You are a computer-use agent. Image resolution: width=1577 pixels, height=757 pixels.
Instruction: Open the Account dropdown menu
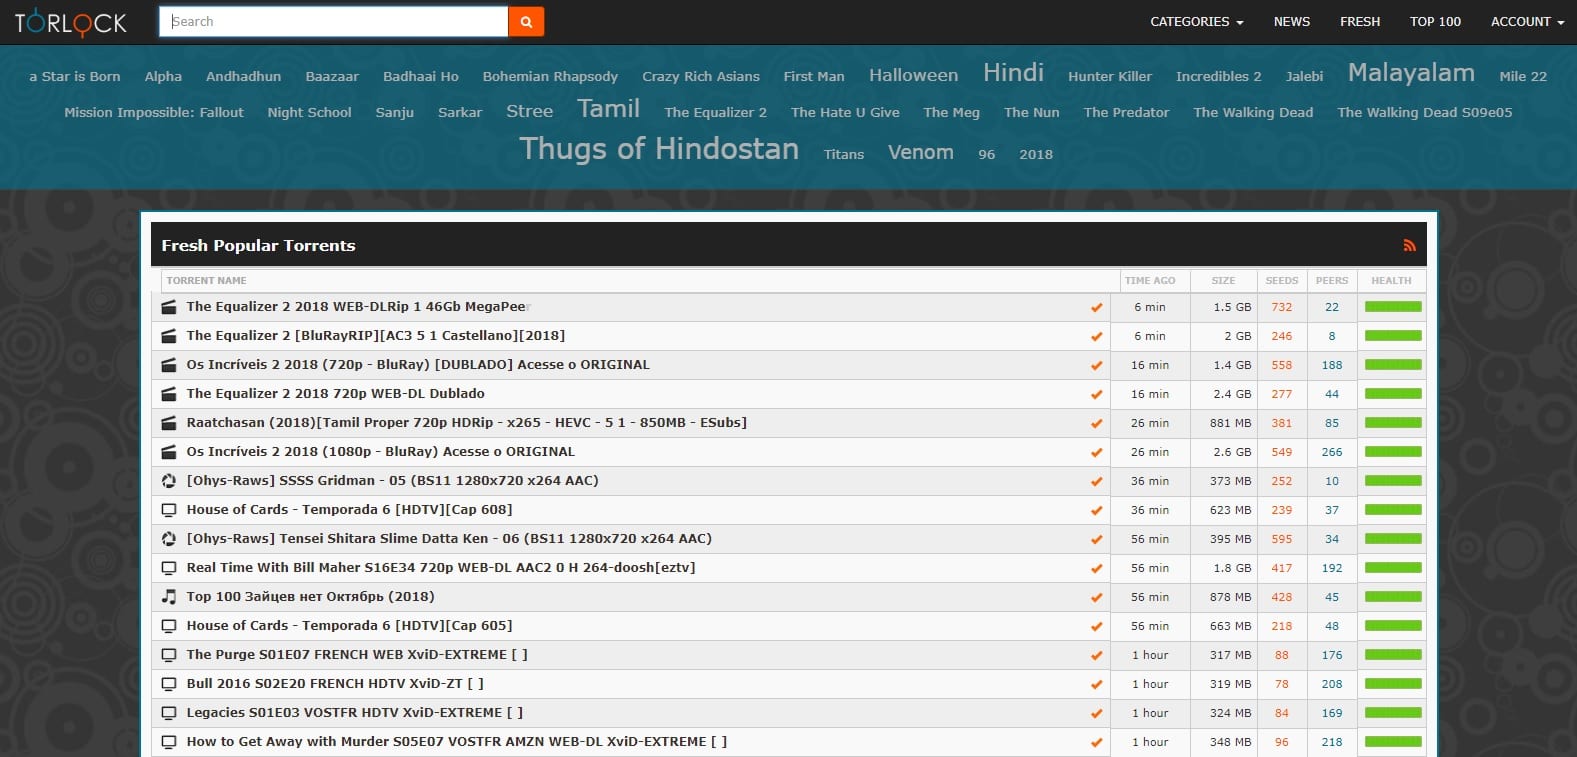pyautogui.click(x=1526, y=21)
